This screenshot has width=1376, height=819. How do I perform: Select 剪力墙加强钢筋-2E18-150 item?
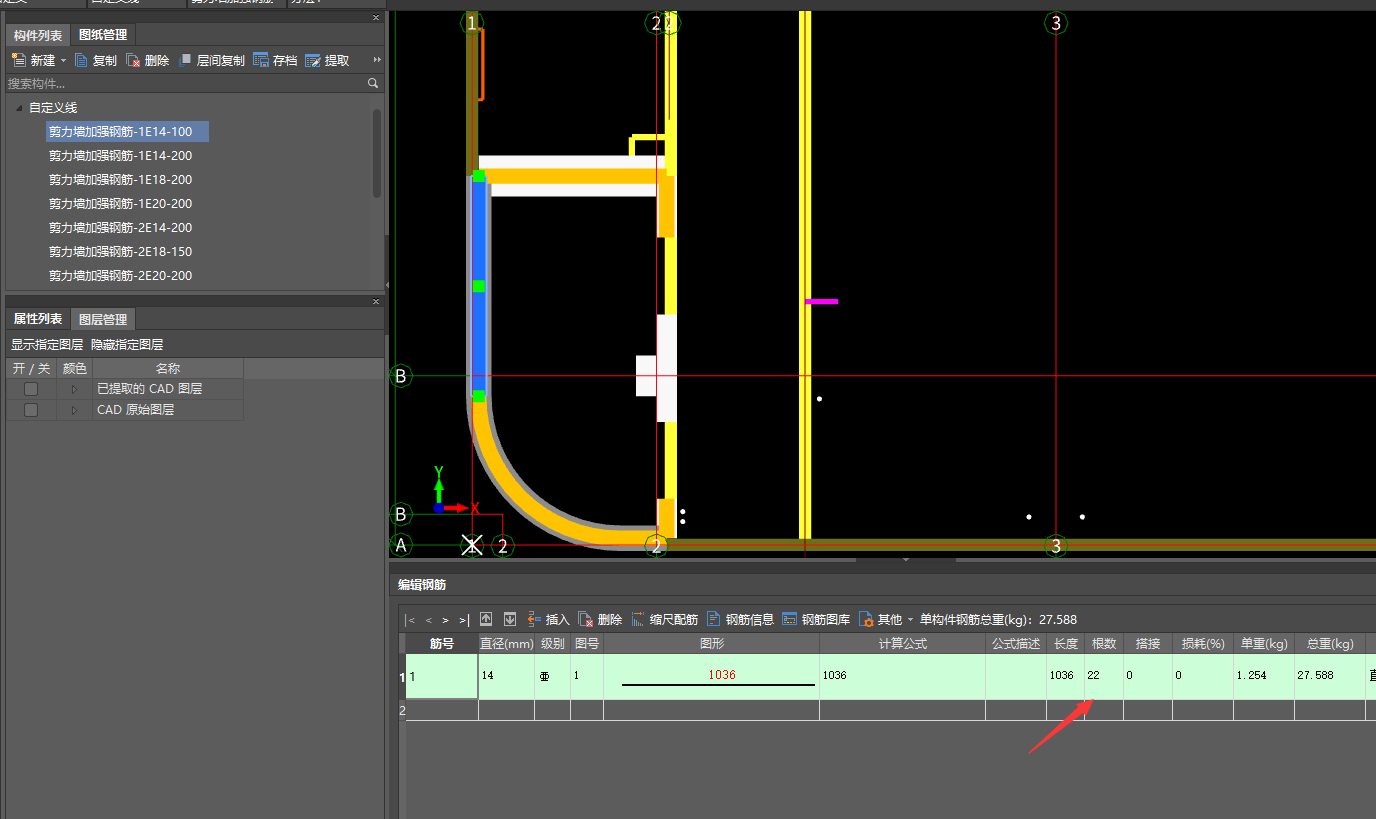[x=121, y=252]
